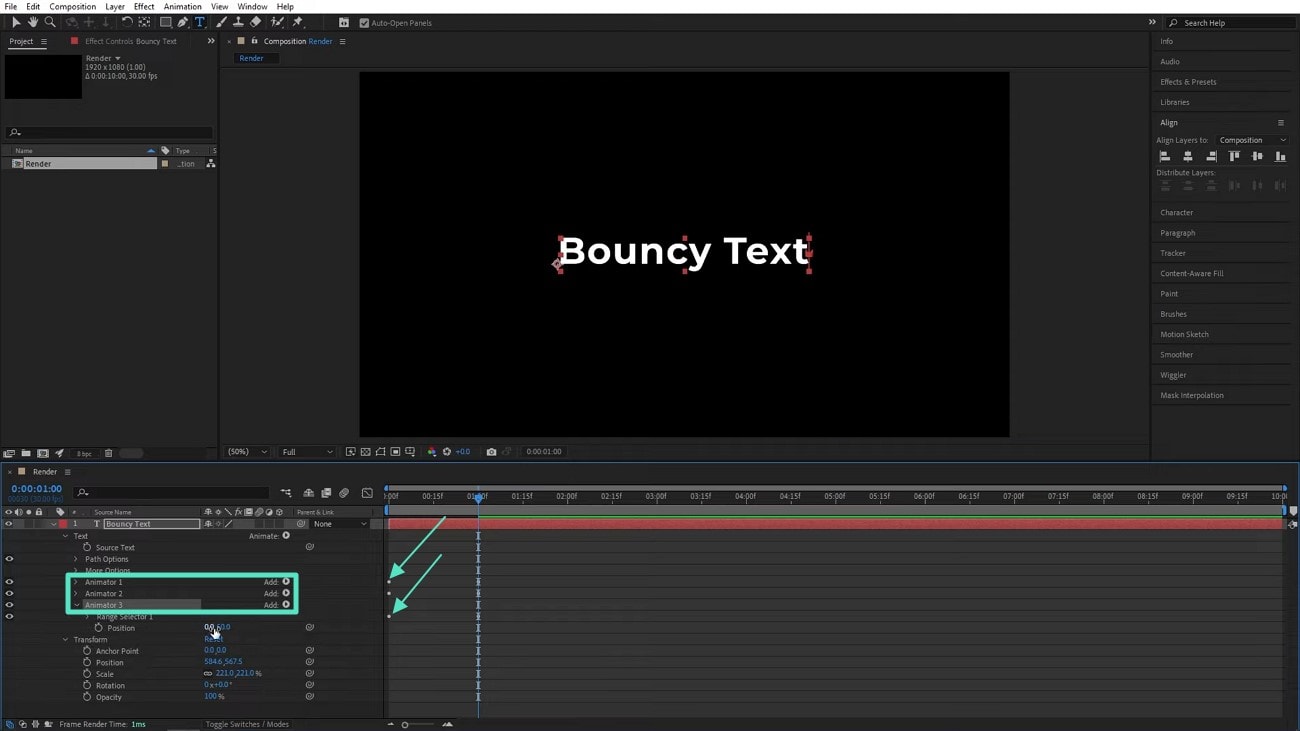Viewport: 1300px width, 731px height.
Task: Collapse the Transform group
Action: tap(66, 640)
